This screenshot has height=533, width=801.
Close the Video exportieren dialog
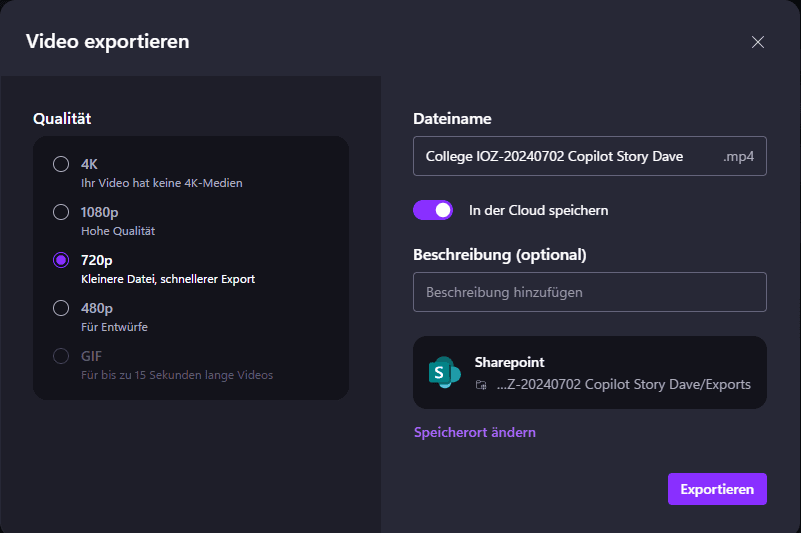pyautogui.click(x=757, y=42)
